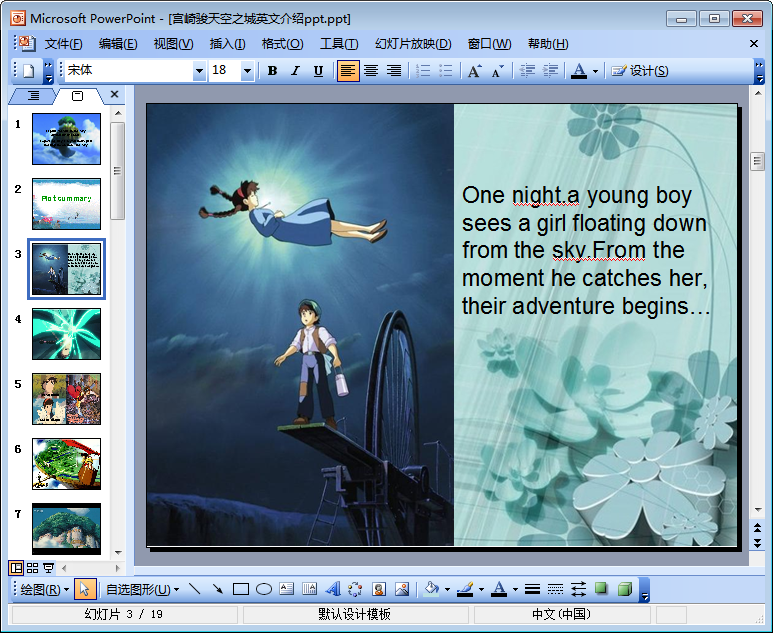
Task: Open font size dropdown 18
Action: pos(247,71)
